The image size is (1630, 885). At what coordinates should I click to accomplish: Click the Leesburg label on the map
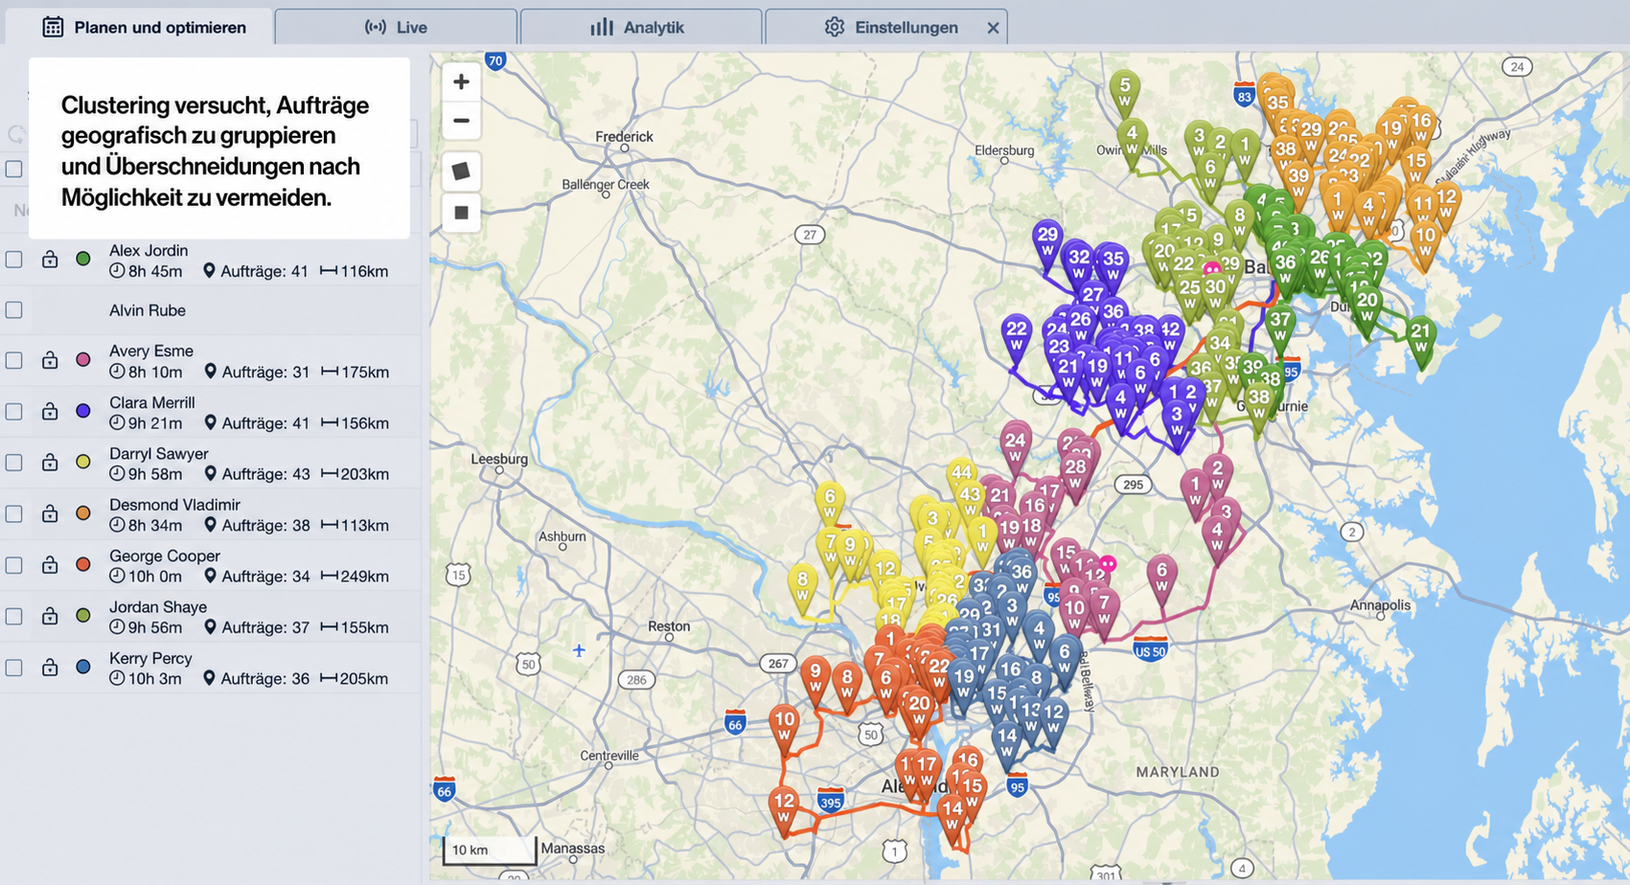tap(499, 459)
